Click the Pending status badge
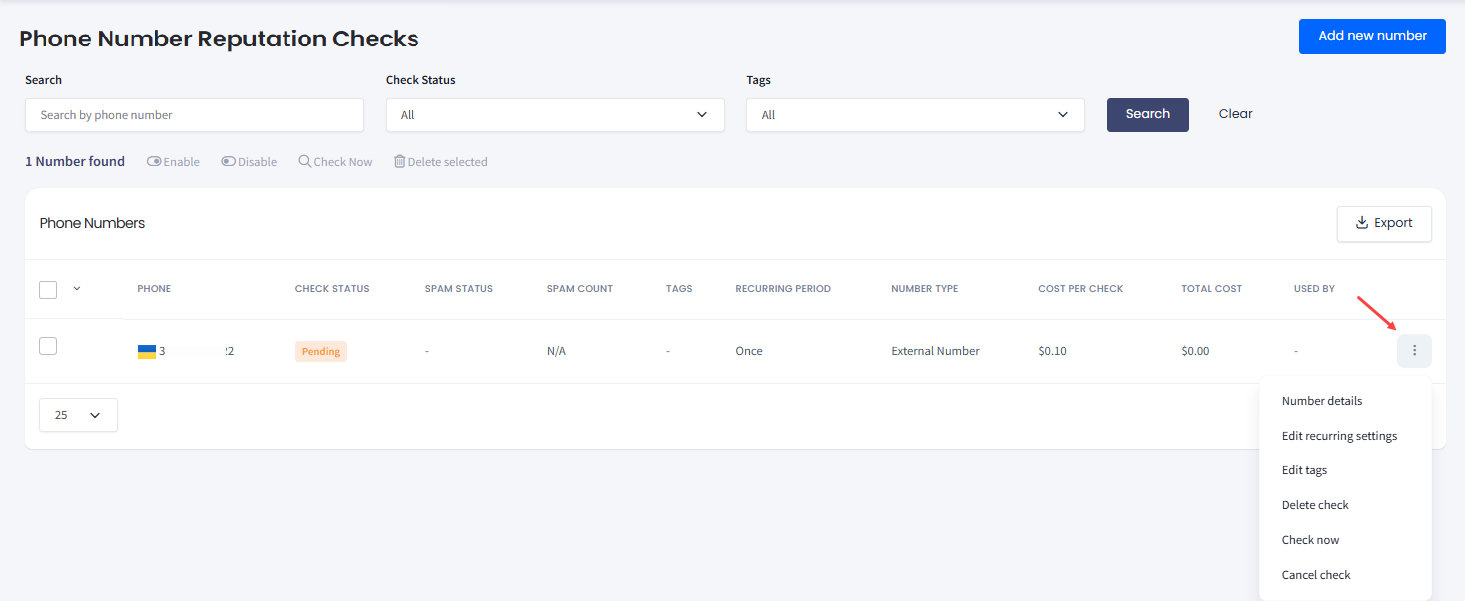The width and height of the screenshot is (1465, 601). (x=321, y=352)
